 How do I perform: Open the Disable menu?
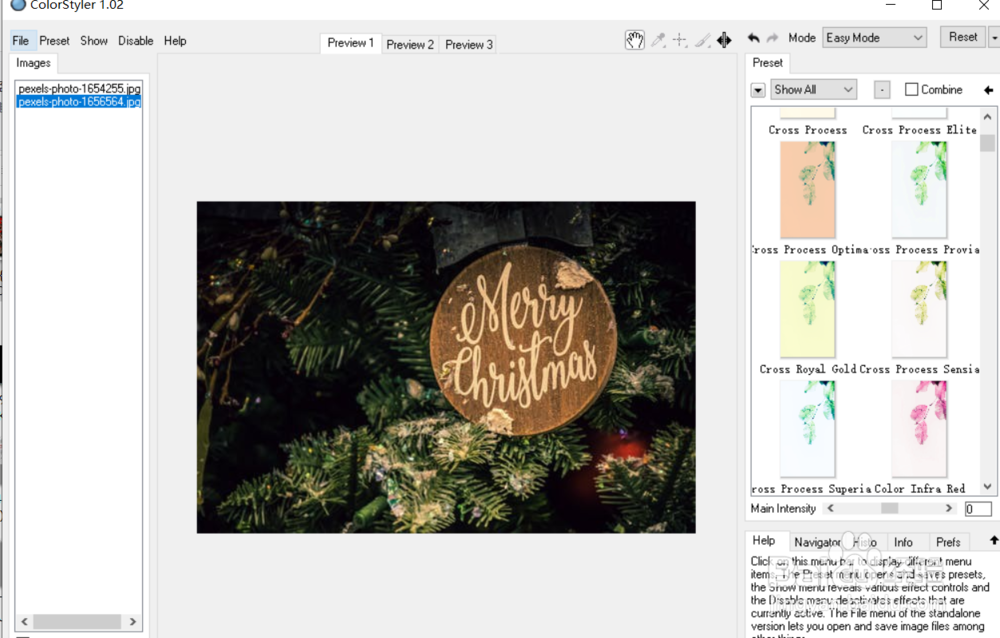[135, 41]
